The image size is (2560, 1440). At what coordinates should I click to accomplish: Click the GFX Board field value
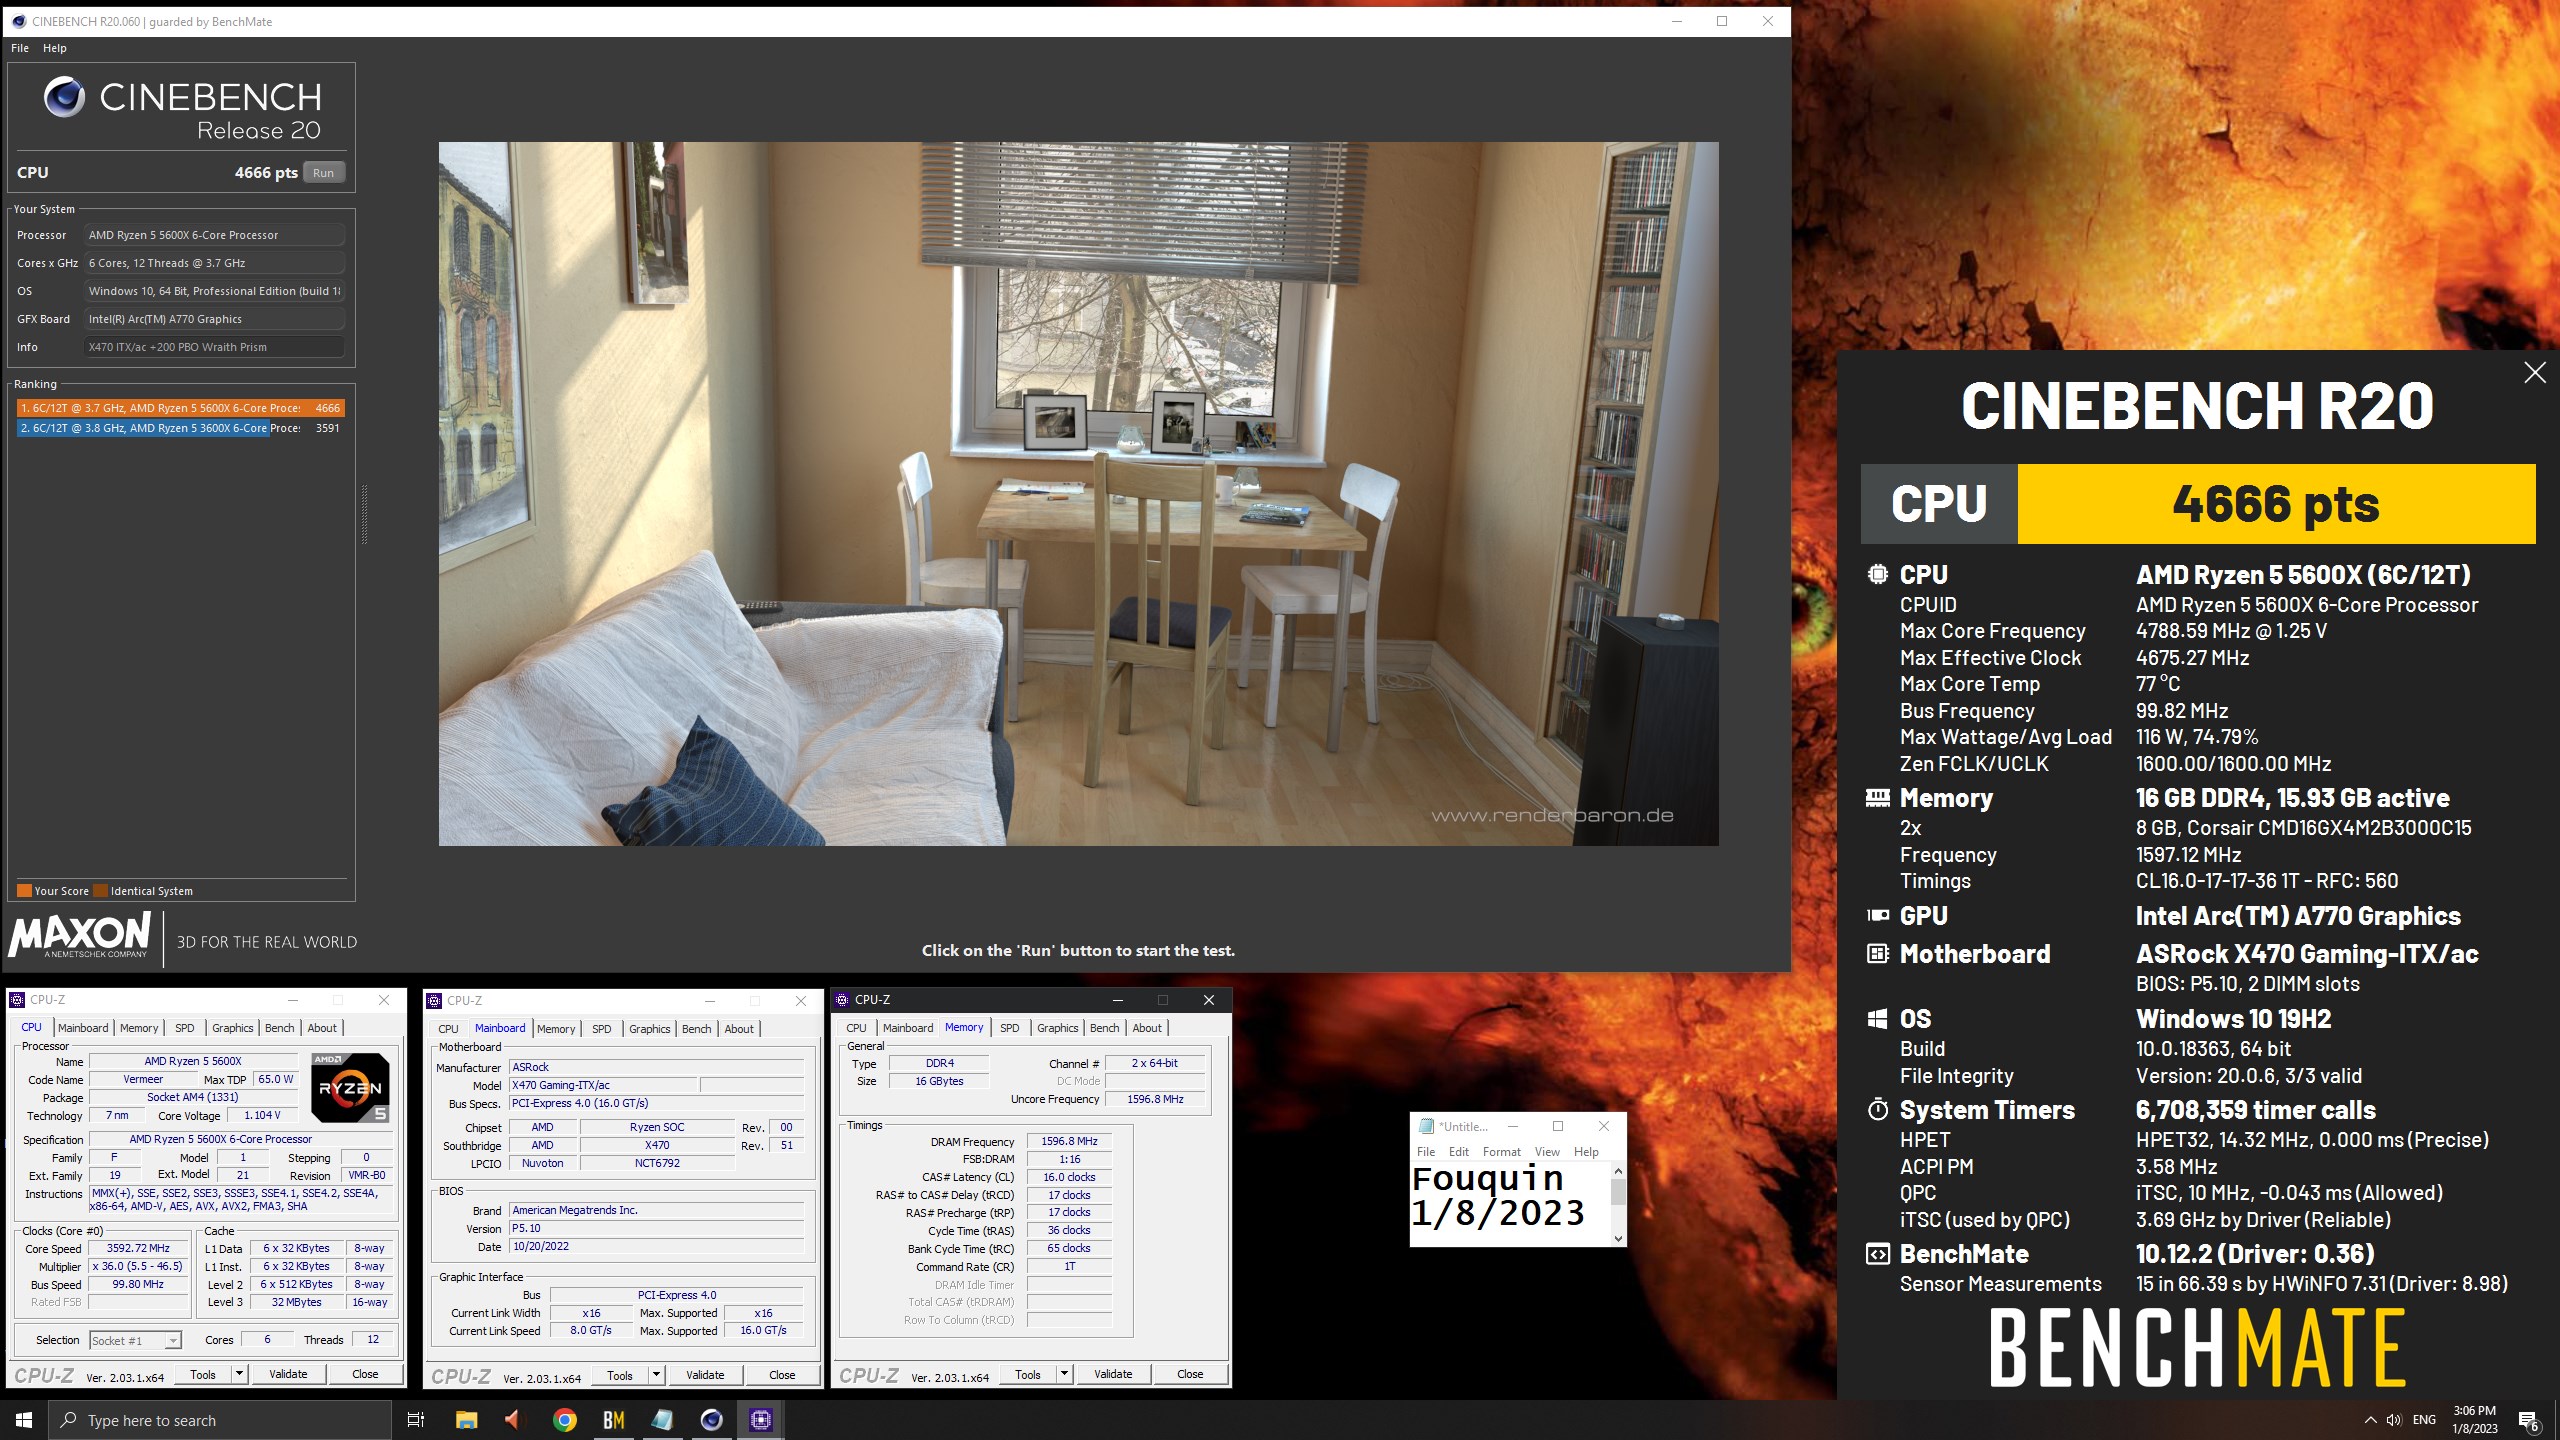(x=215, y=319)
